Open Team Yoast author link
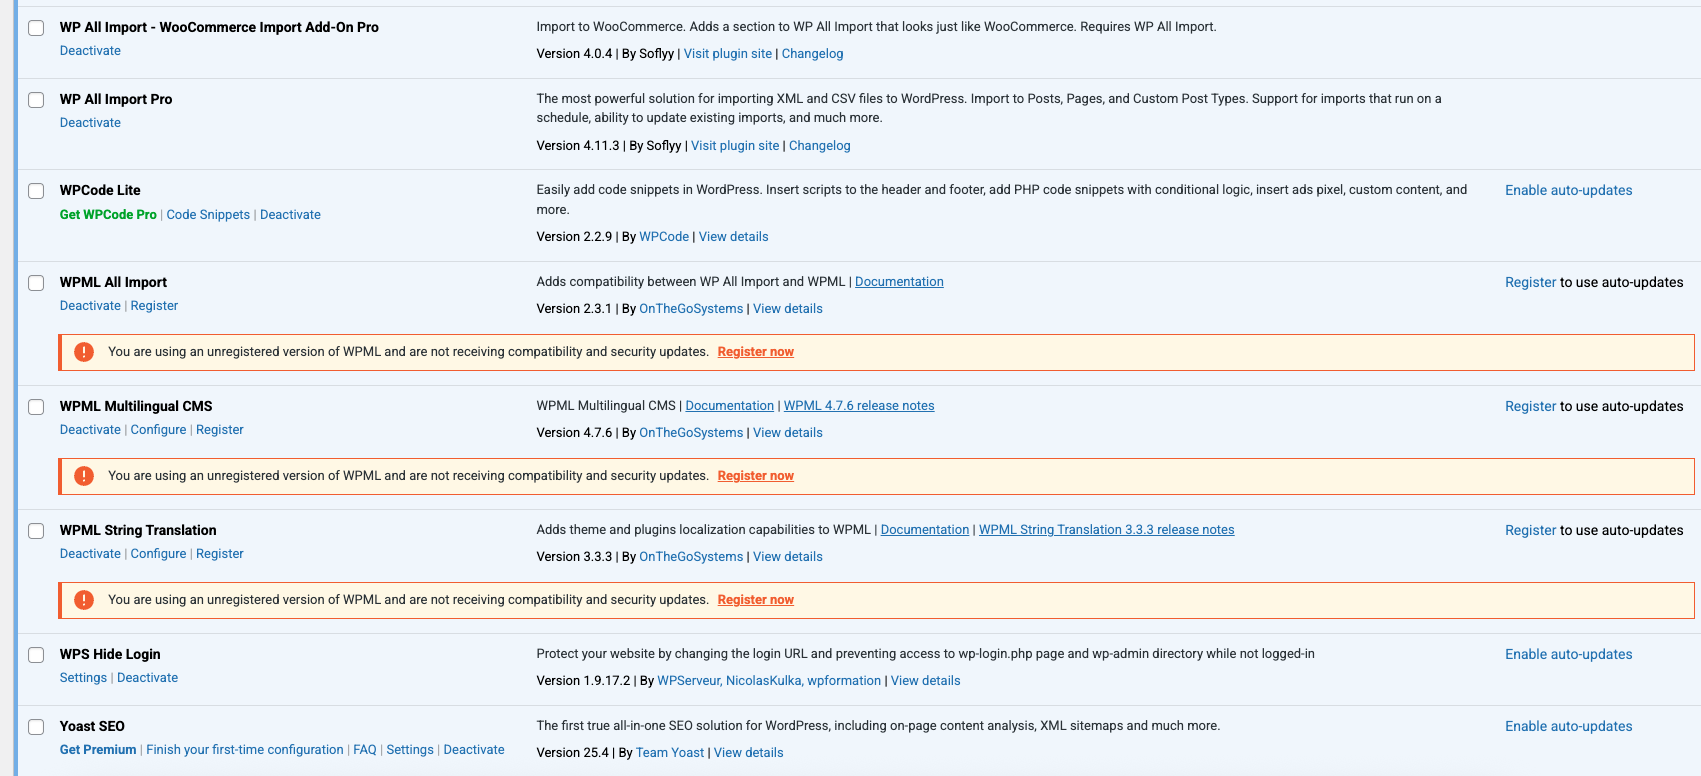 [670, 753]
